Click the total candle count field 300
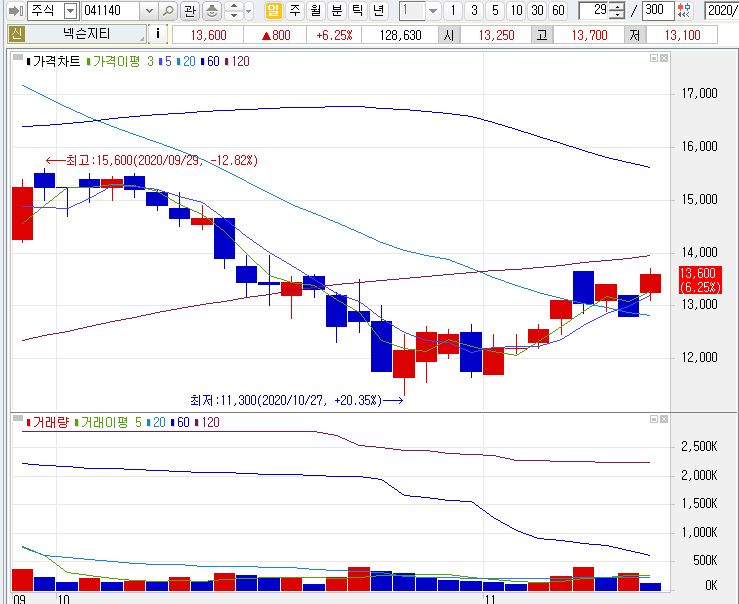The height and width of the screenshot is (604, 739). [x=658, y=10]
